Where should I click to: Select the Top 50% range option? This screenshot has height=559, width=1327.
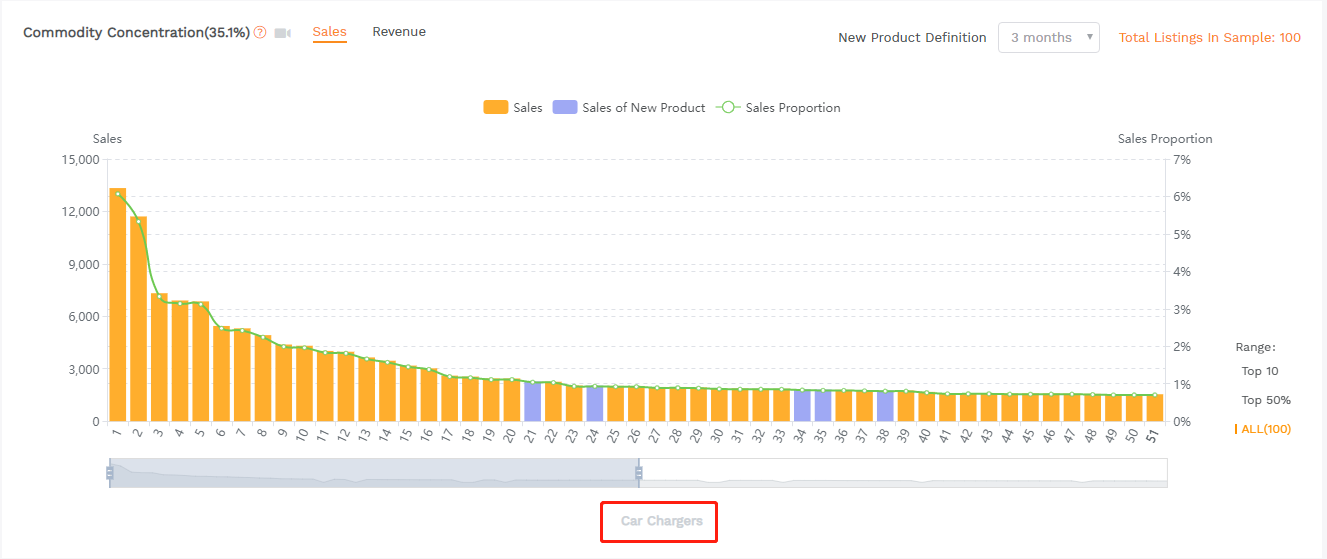[x=1265, y=400]
